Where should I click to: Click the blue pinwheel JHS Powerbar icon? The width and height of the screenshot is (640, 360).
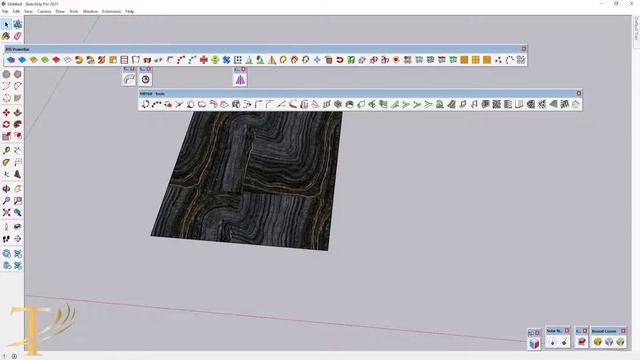227,60
